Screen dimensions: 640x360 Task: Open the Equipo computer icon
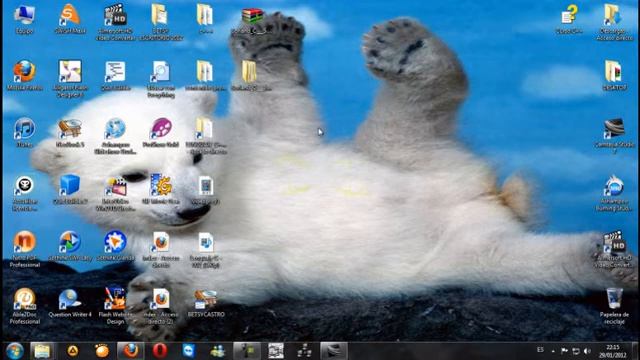point(24,15)
